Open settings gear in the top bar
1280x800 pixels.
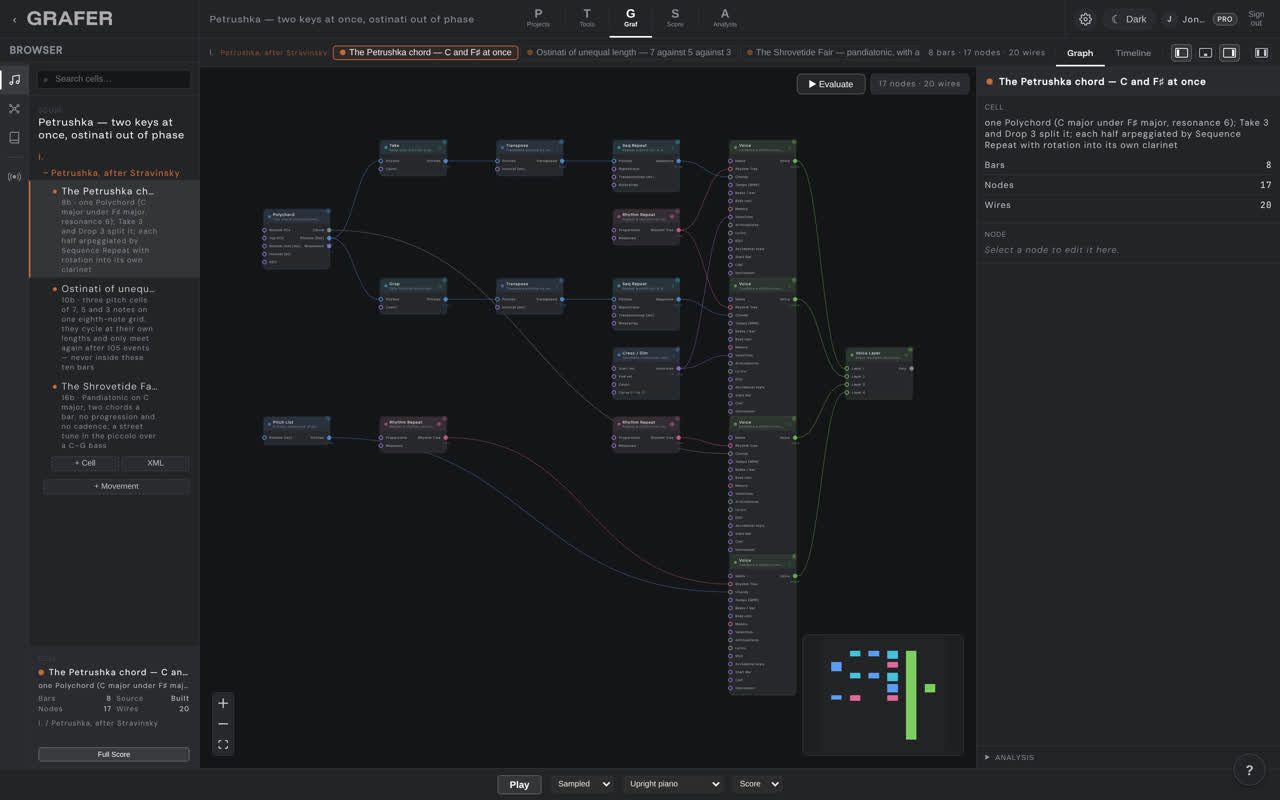pyautogui.click(x=1085, y=19)
